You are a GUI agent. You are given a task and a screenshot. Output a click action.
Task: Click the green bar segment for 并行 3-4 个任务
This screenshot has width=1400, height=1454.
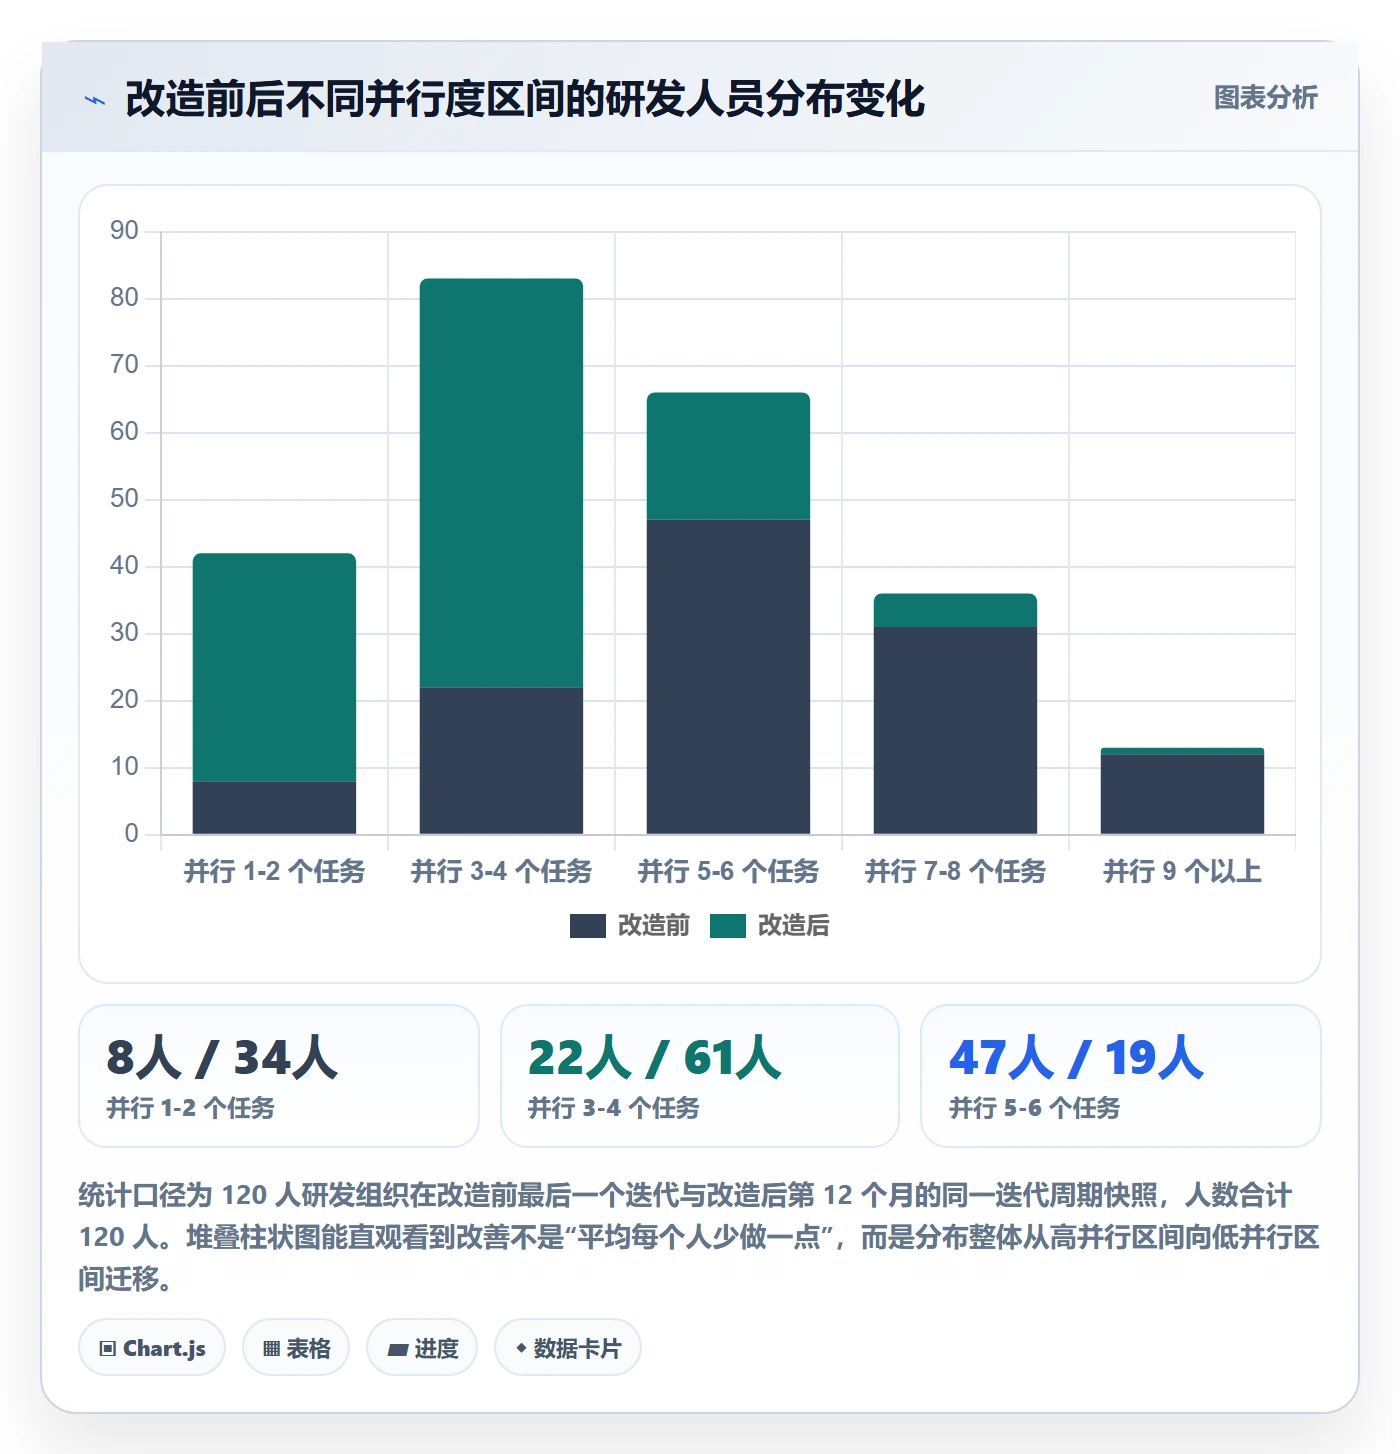501,483
